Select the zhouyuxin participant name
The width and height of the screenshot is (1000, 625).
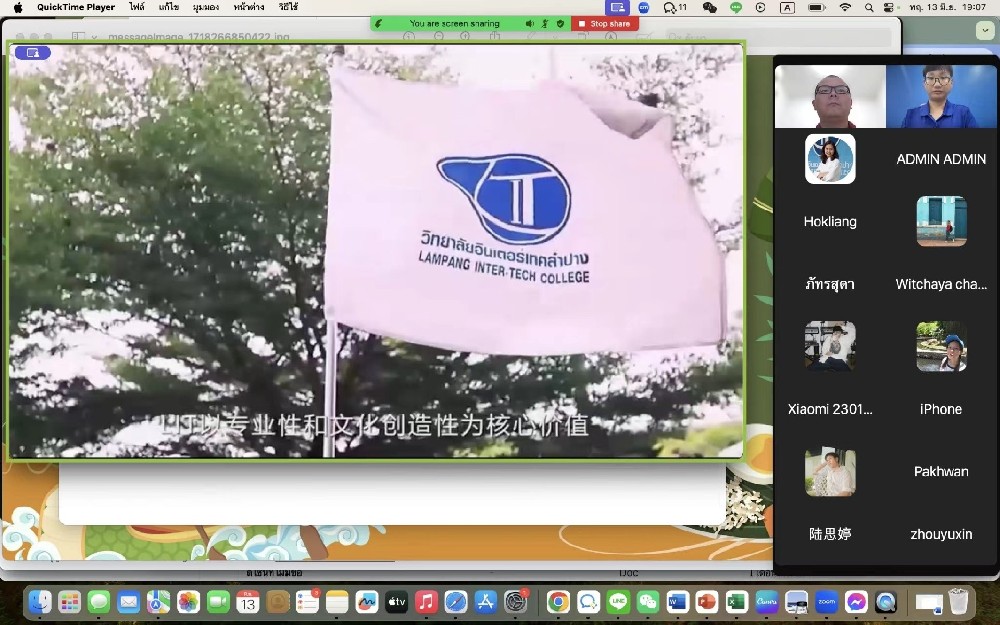click(x=941, y=534)
